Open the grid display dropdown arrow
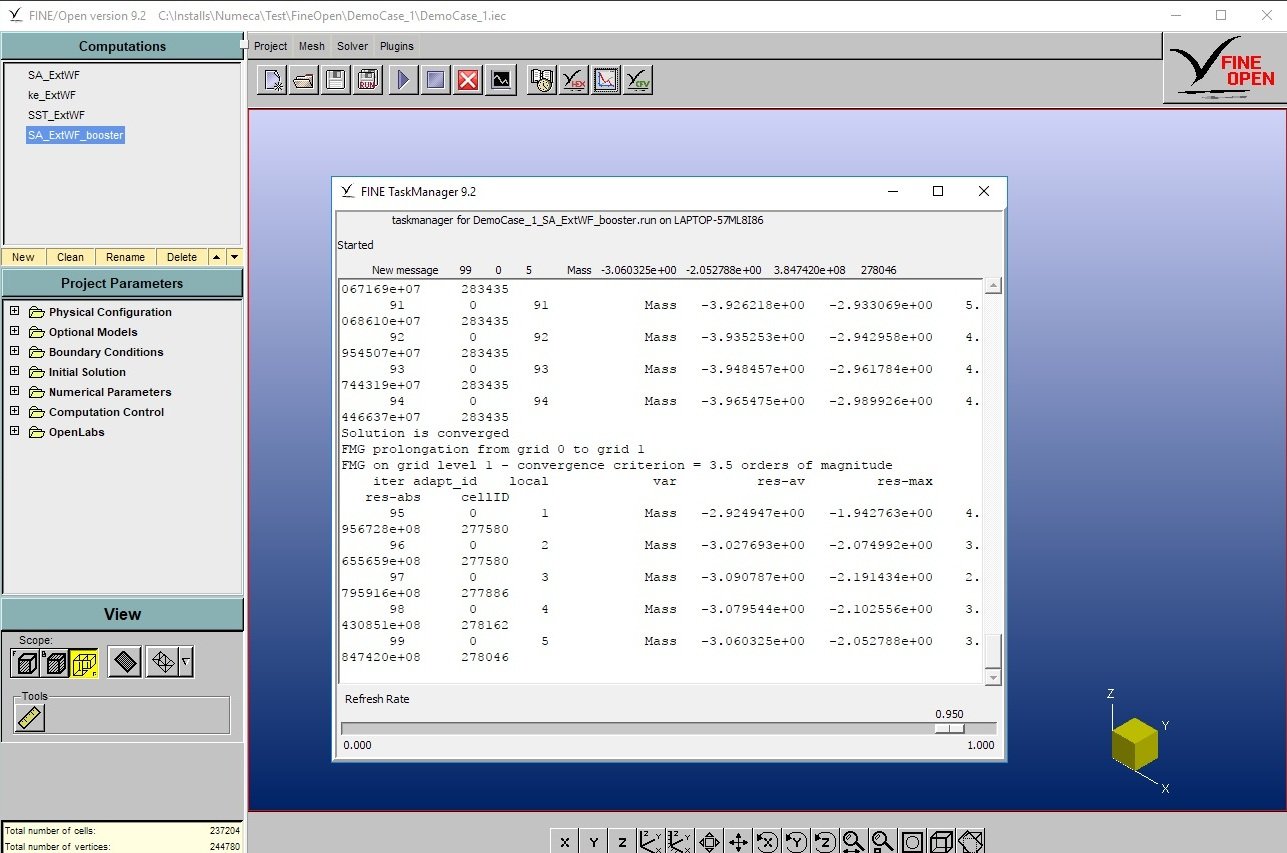Viewport: 1287px width, 853px height. pos(186,662)
